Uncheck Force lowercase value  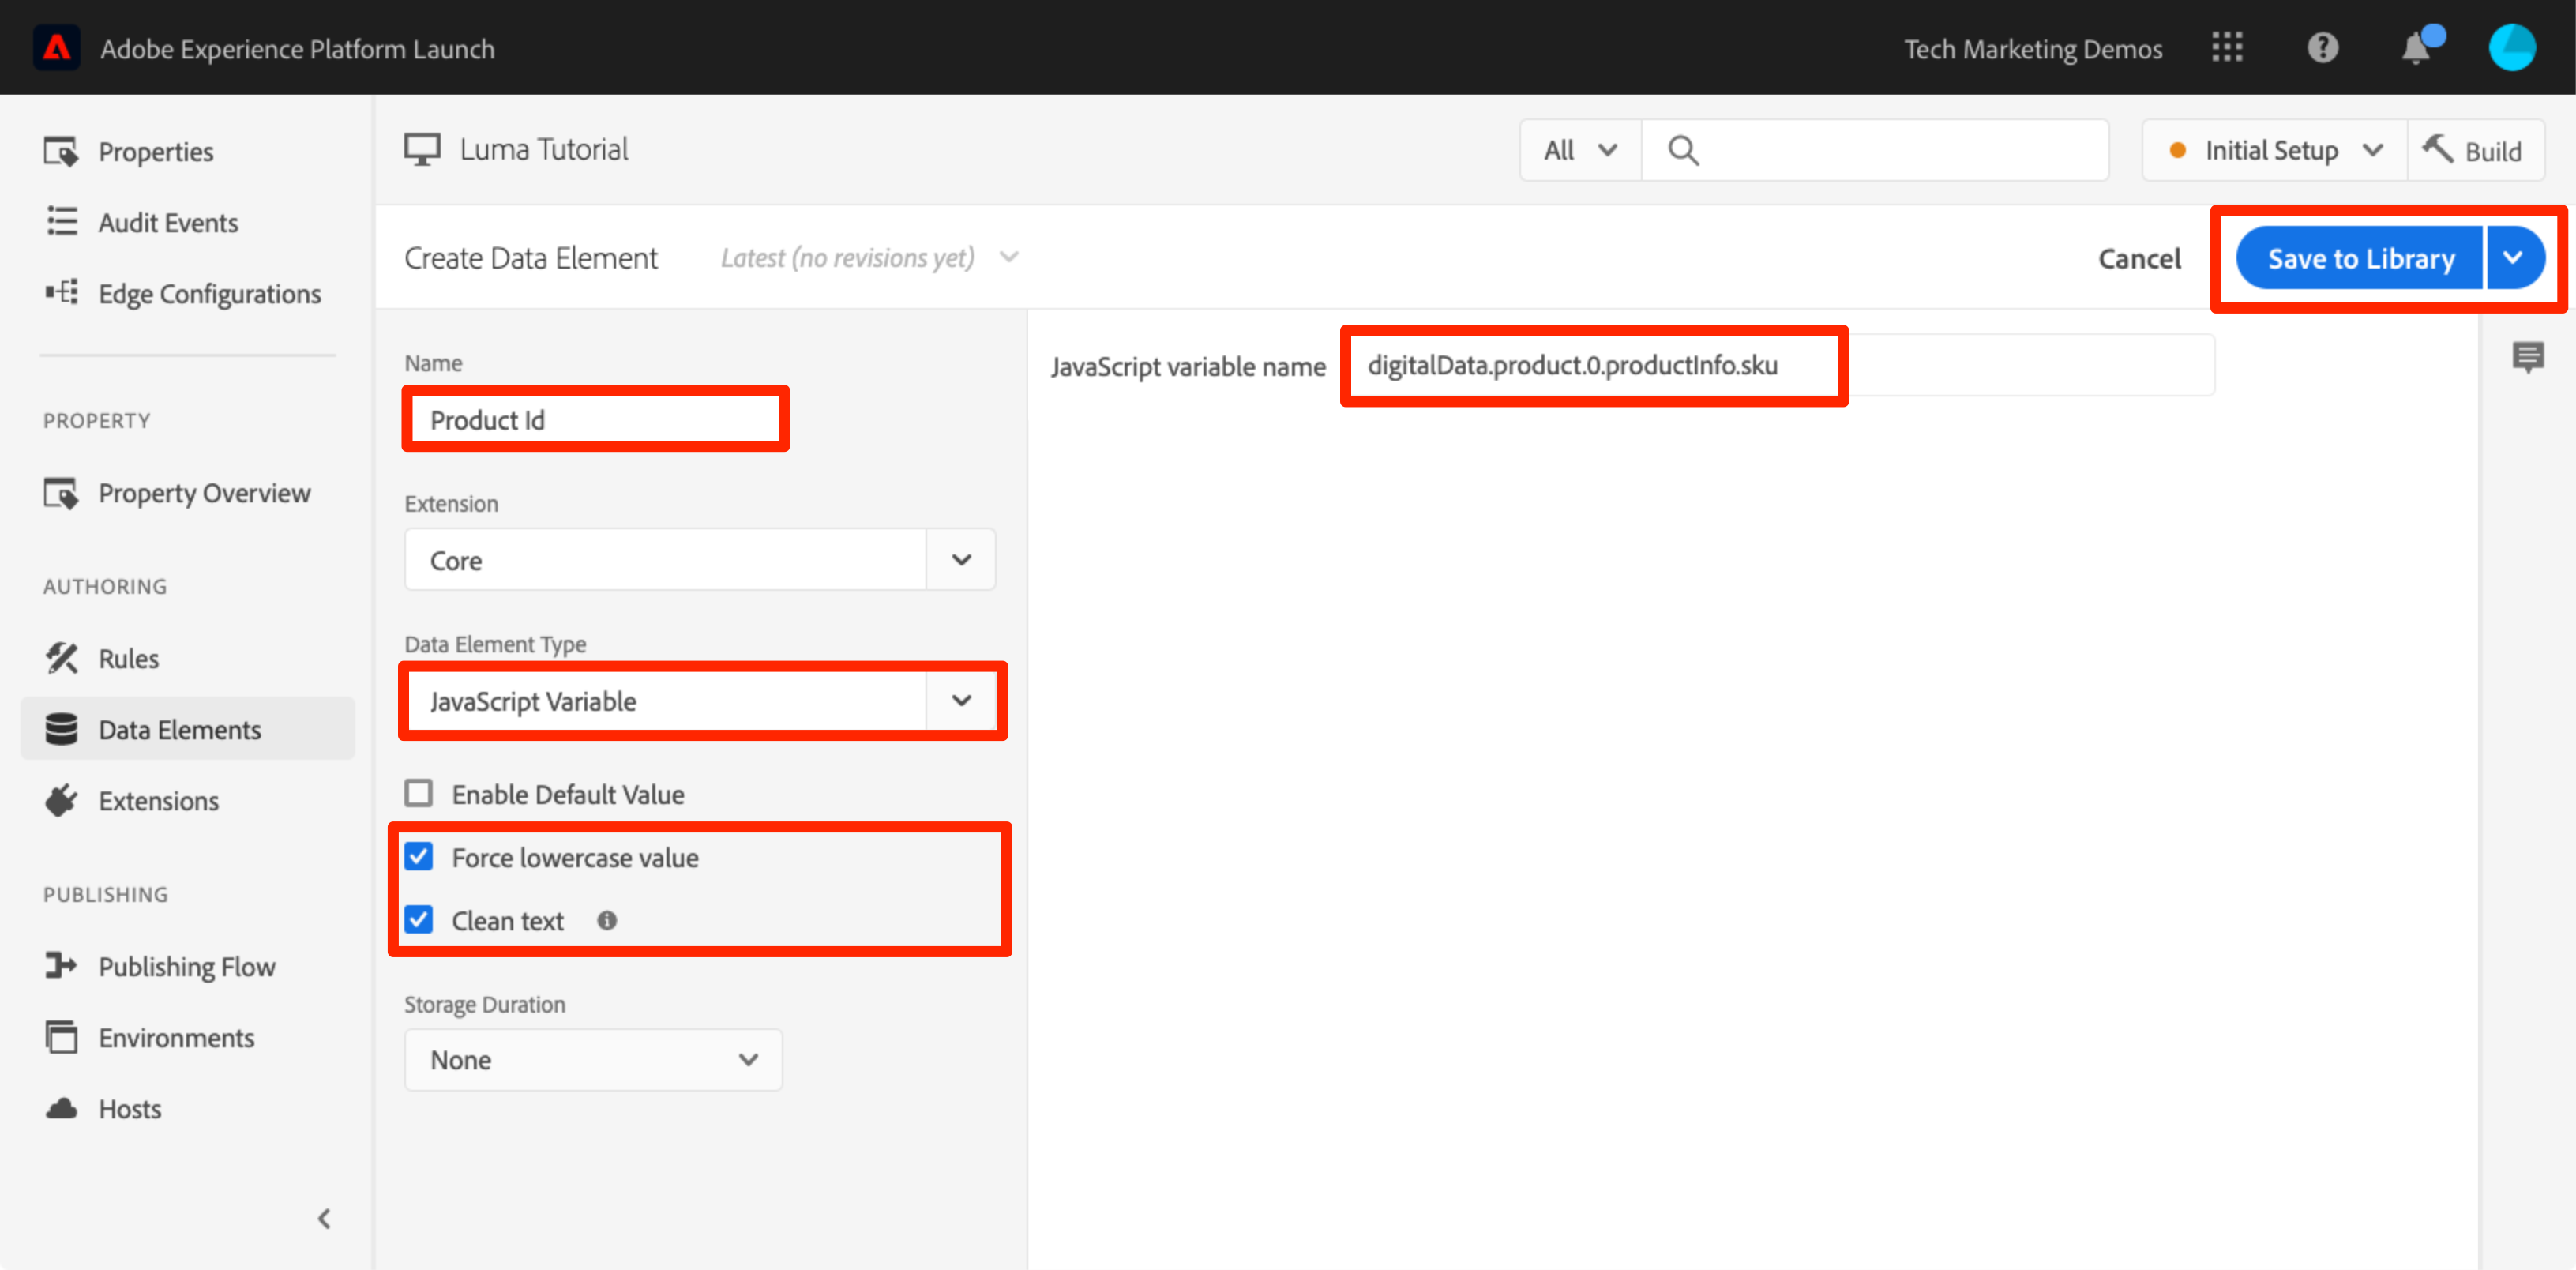click(419, 857)
